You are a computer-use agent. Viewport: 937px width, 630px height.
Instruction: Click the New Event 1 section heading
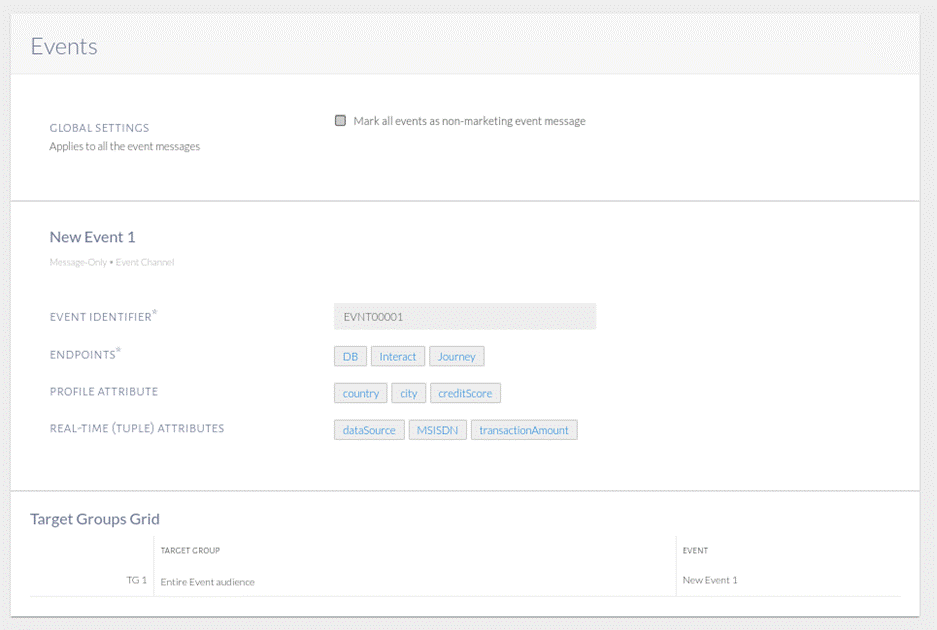tap(92, 237)
